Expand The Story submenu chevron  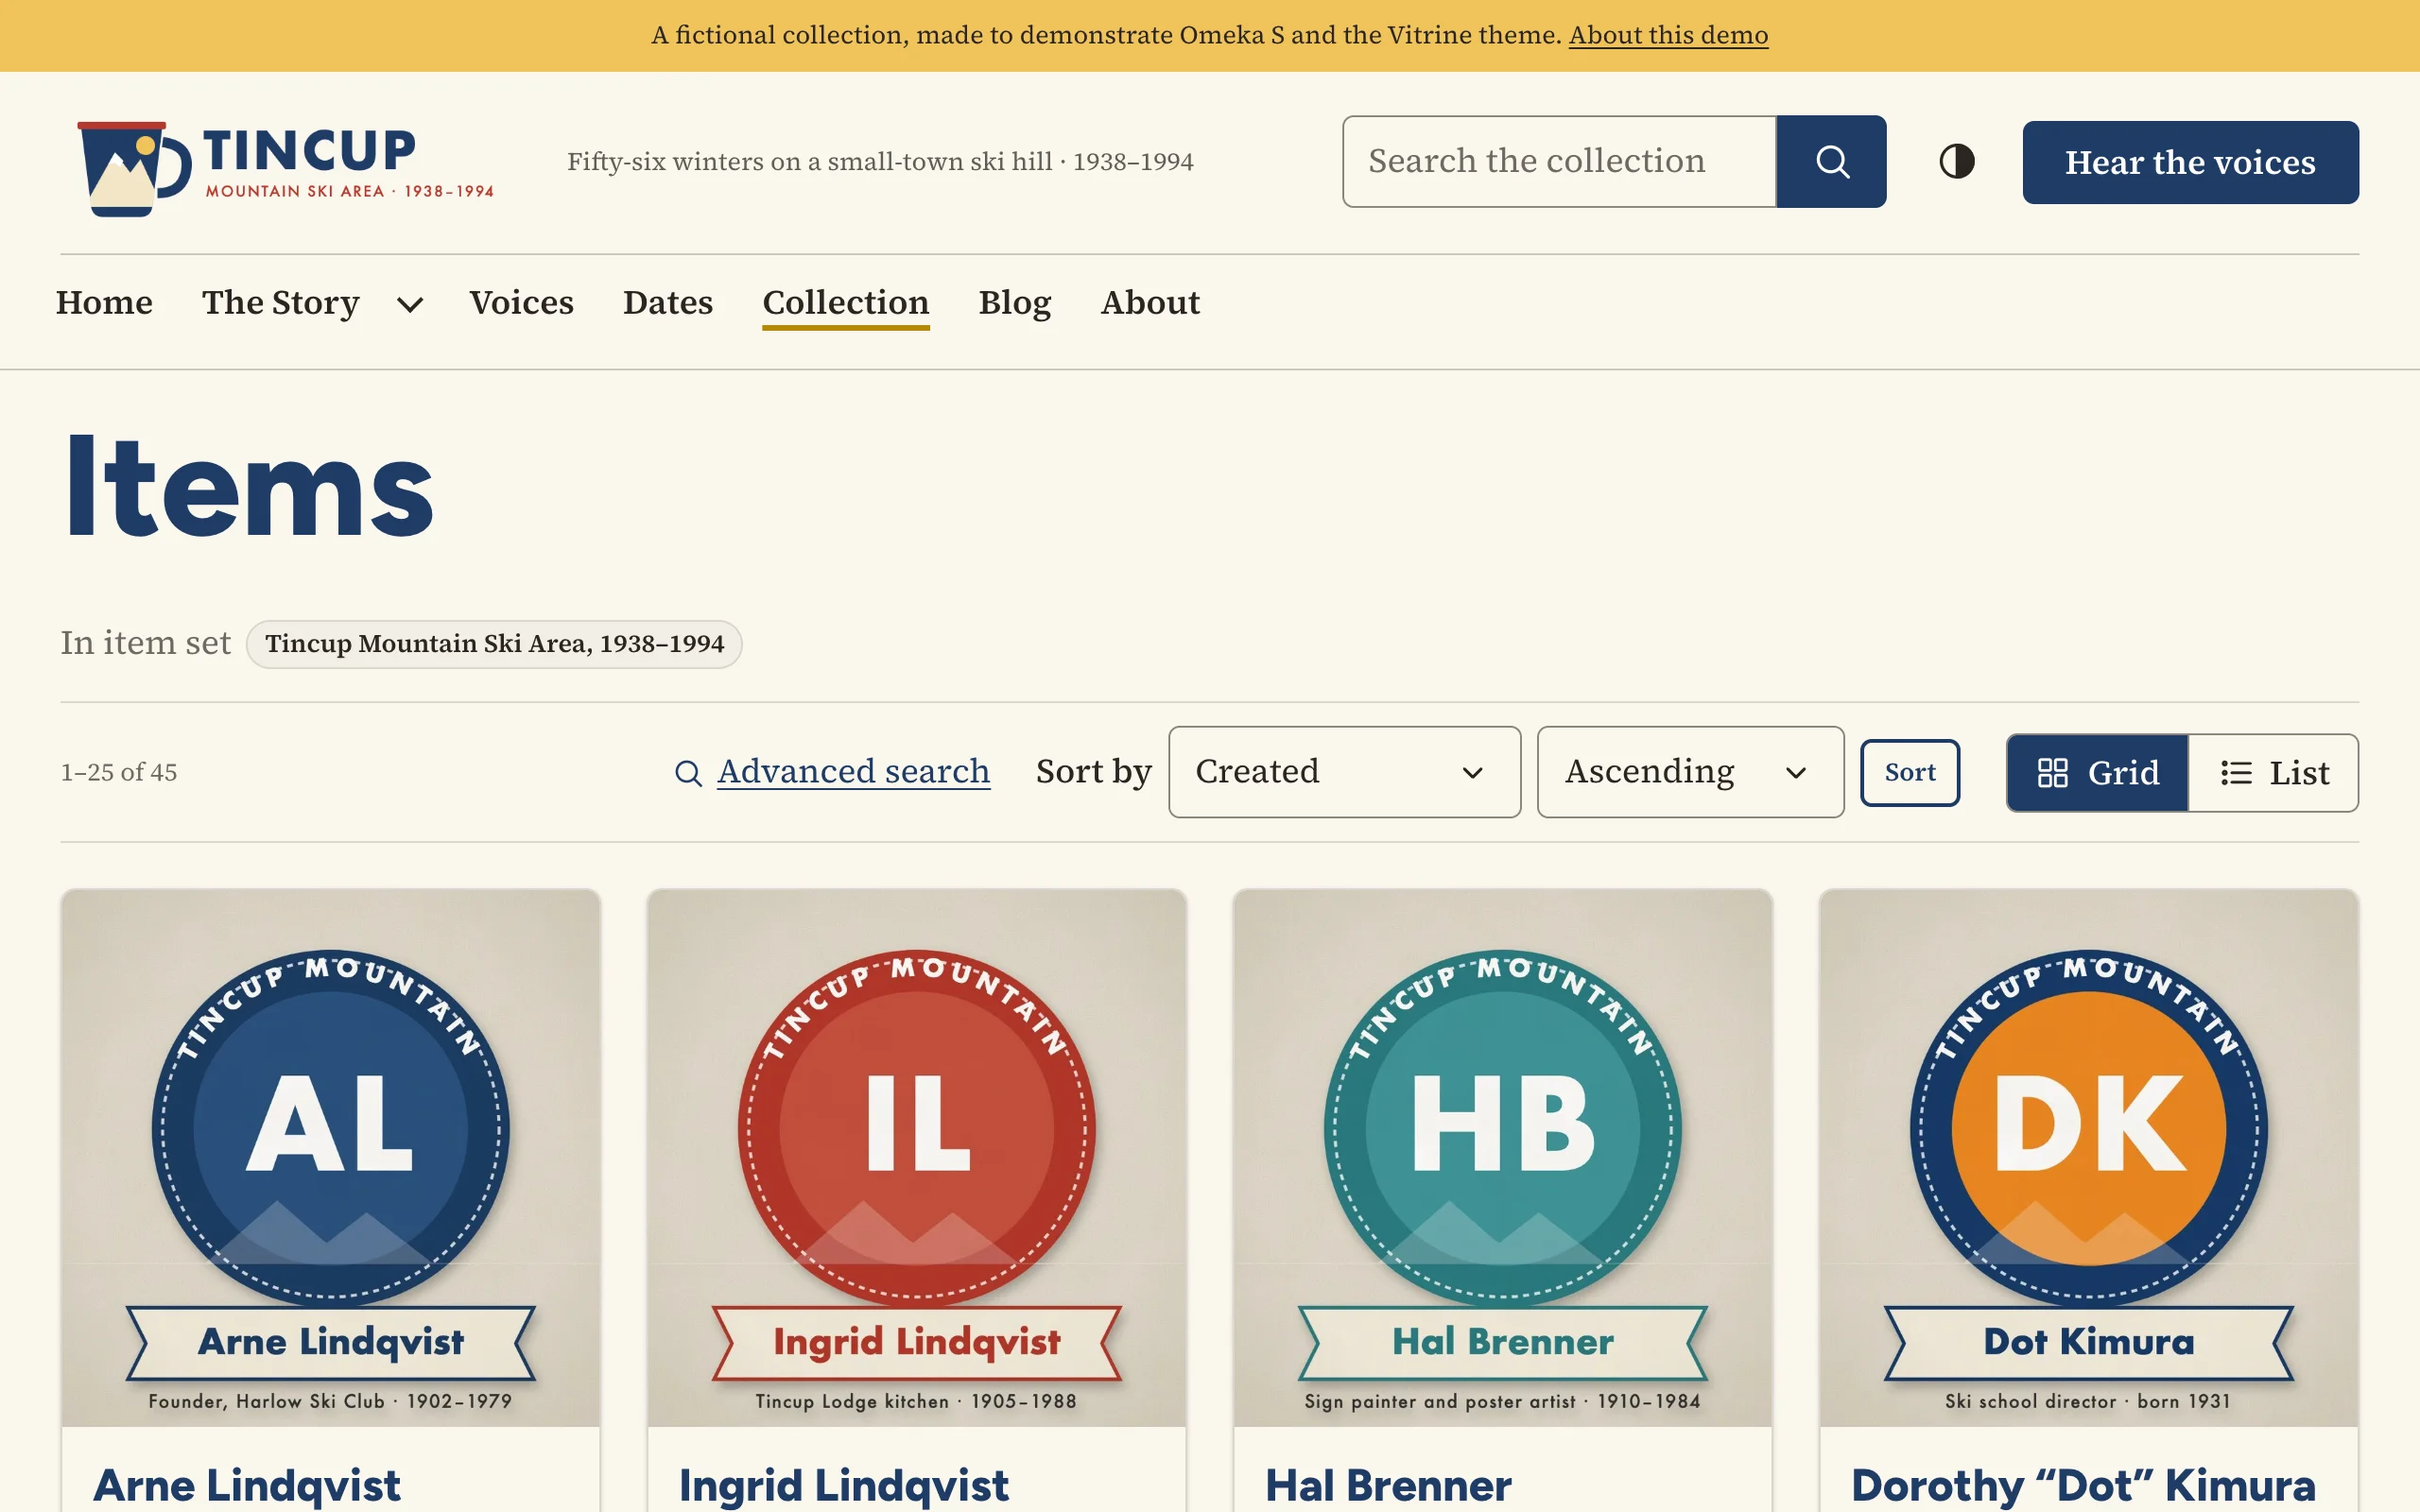(410, 303)
